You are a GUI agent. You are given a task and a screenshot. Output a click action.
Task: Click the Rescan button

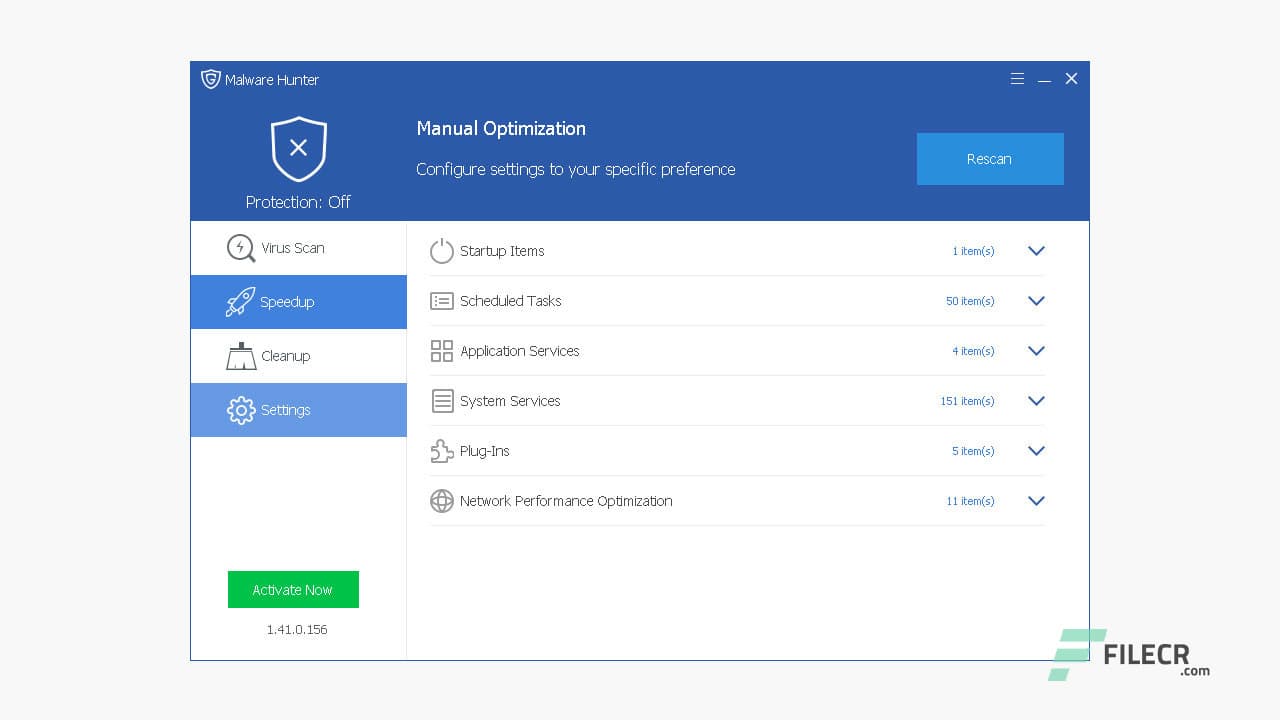[989, 158]
